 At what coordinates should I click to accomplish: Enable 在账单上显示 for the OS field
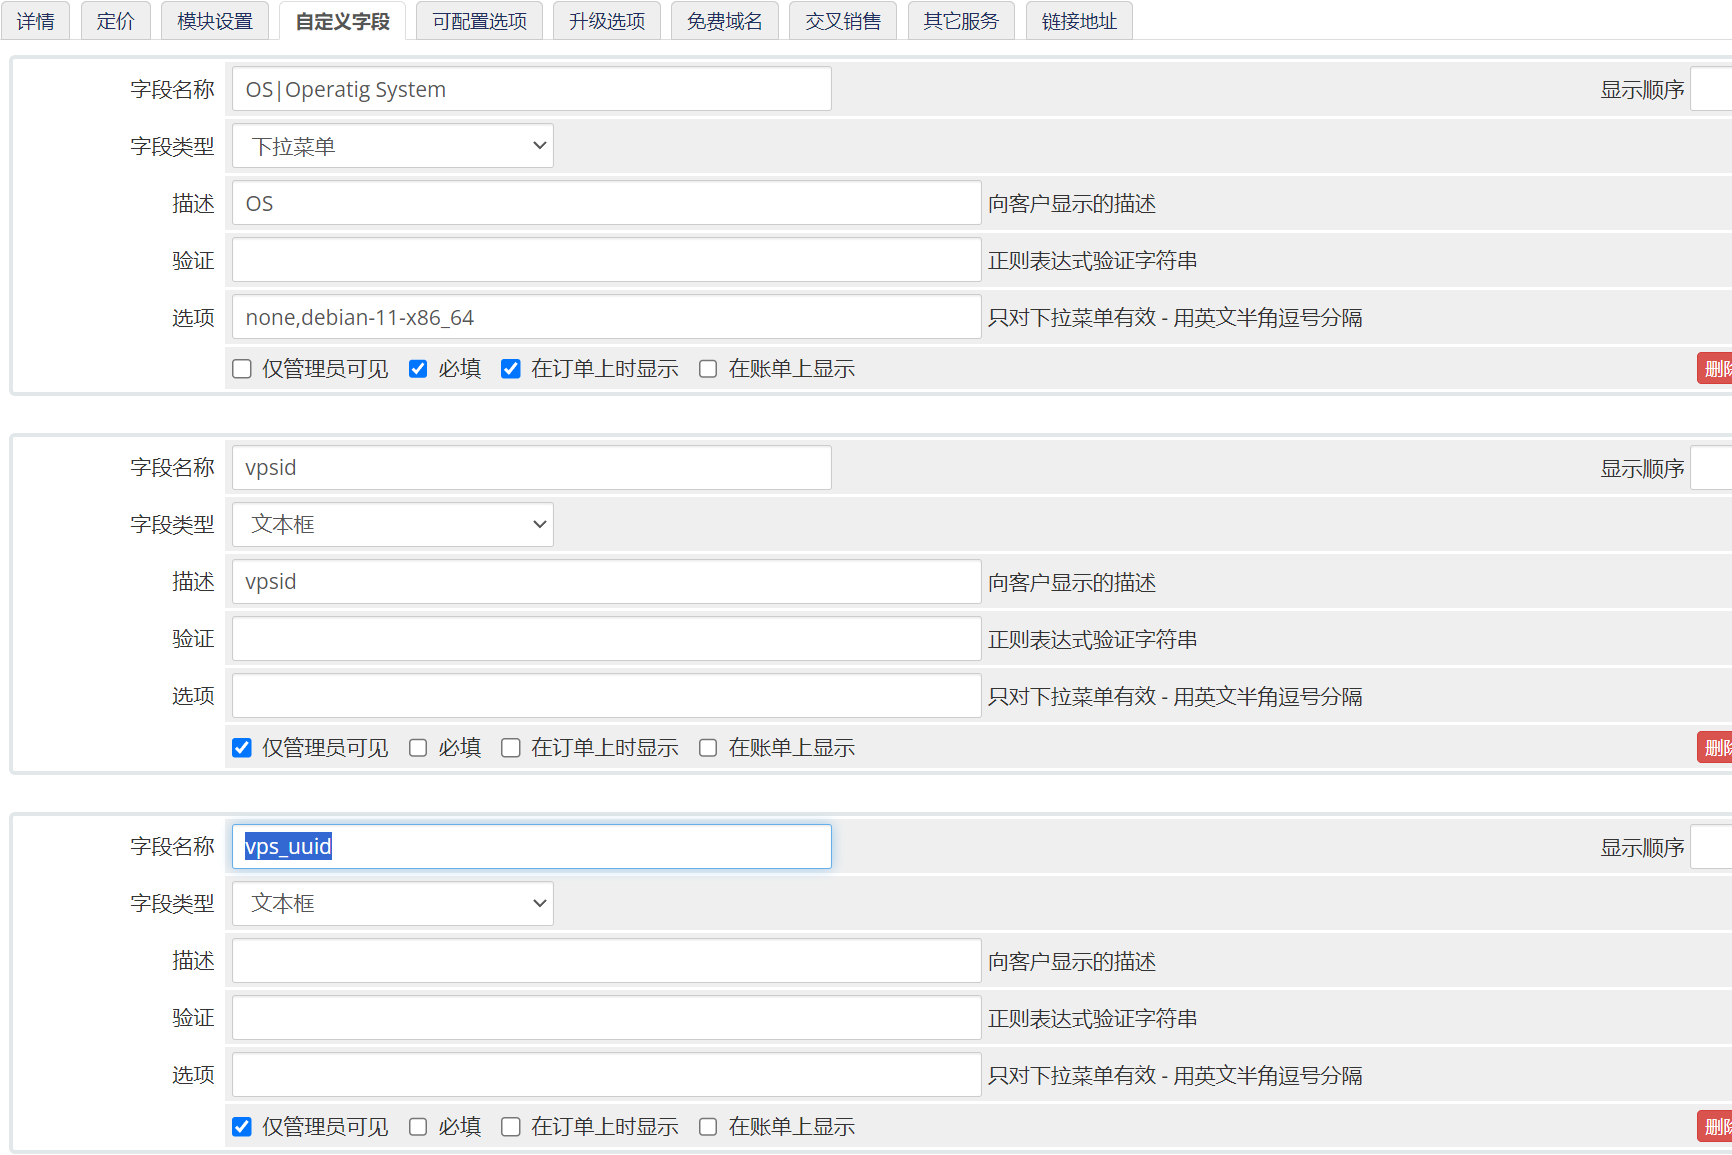708,369
